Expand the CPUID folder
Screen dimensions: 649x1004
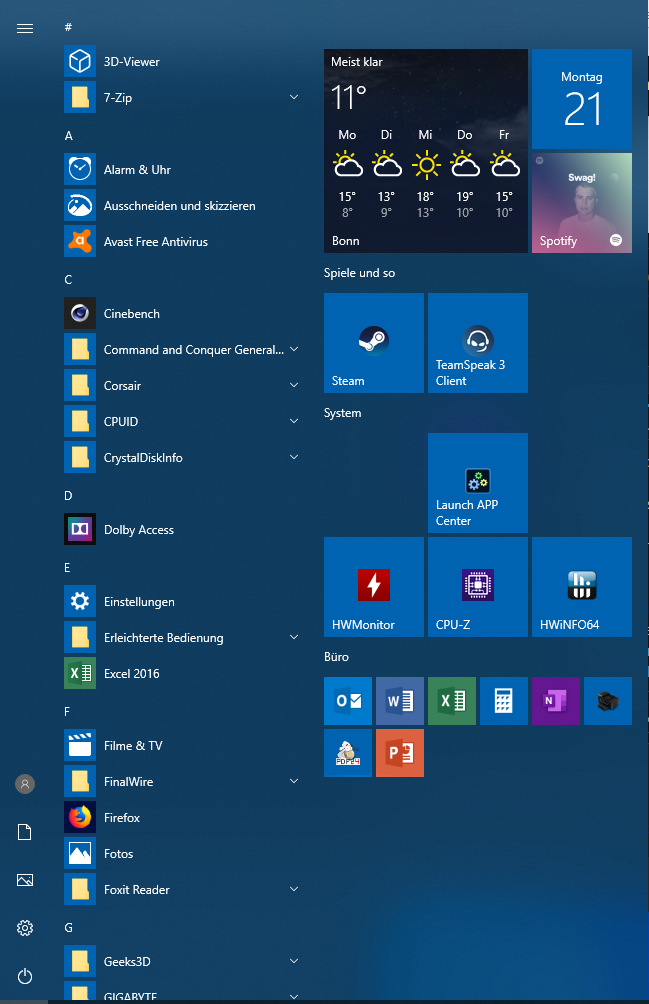tap(294, 421)
